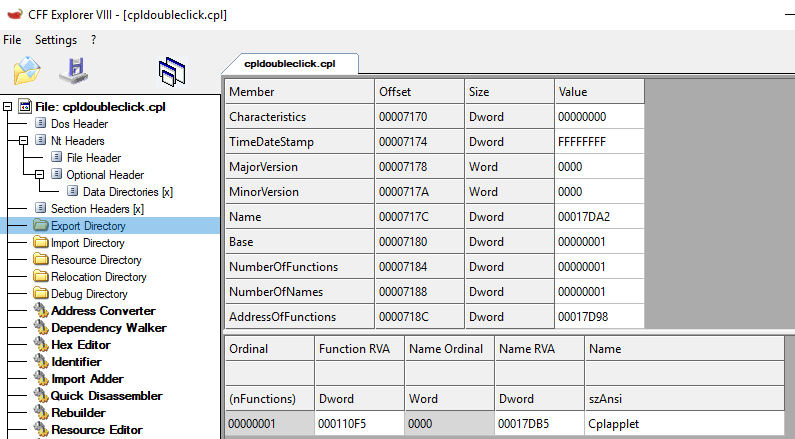Click the Function RVA cell 000110F5
795x439 pixels.
359,423
